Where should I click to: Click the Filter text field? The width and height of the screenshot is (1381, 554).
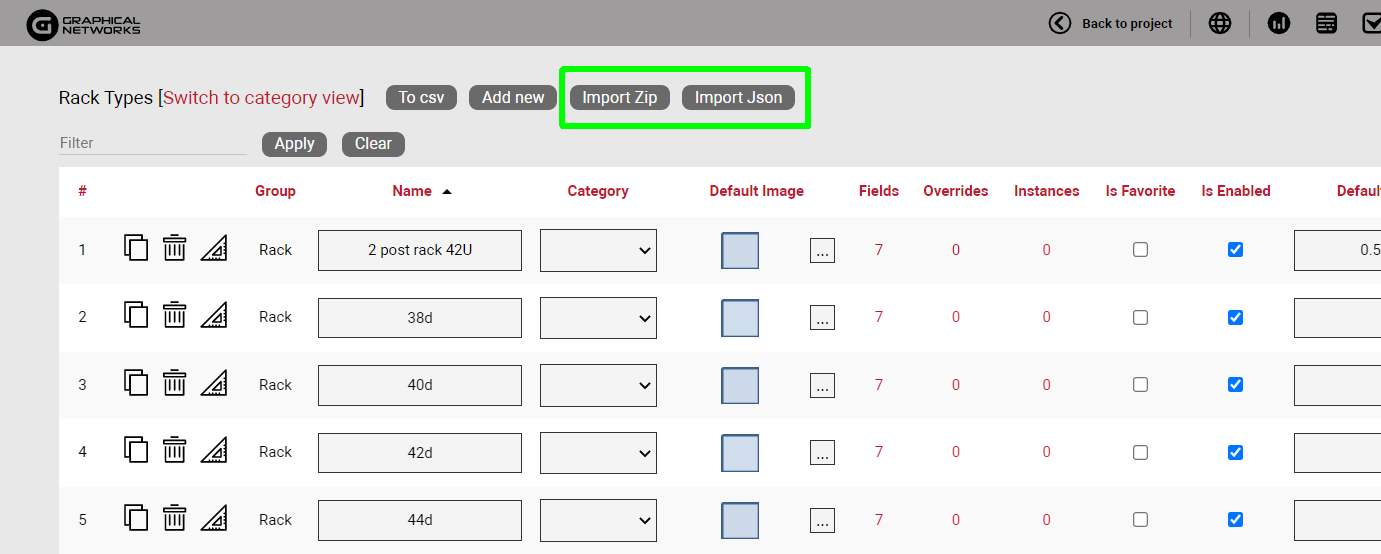pos(152,143)
